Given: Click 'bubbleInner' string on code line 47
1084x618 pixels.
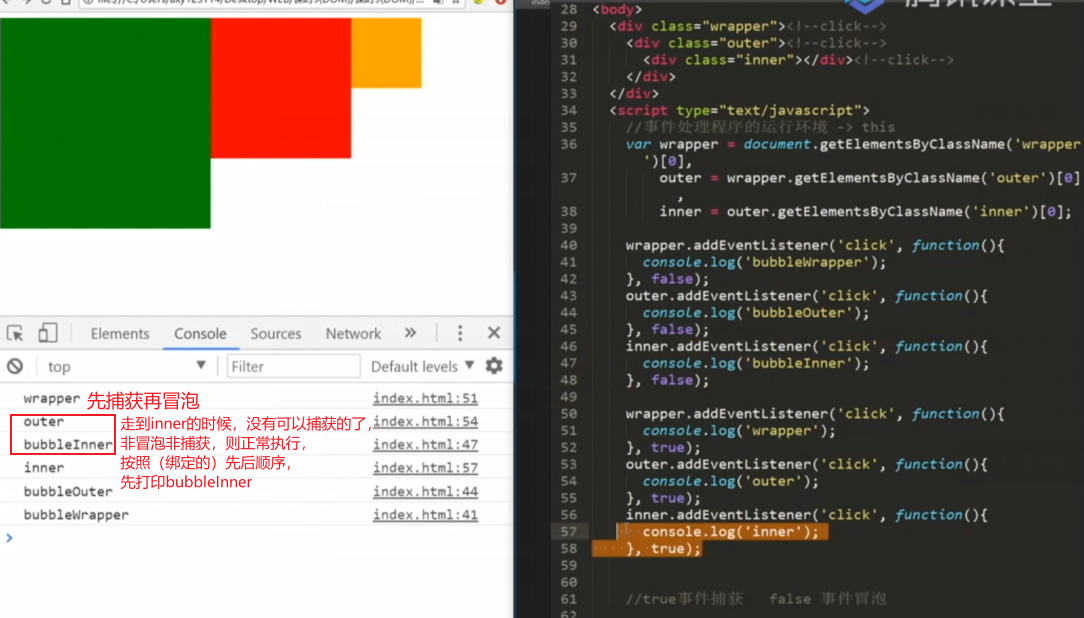Looking at the screenshot, I should coord(798,364).
